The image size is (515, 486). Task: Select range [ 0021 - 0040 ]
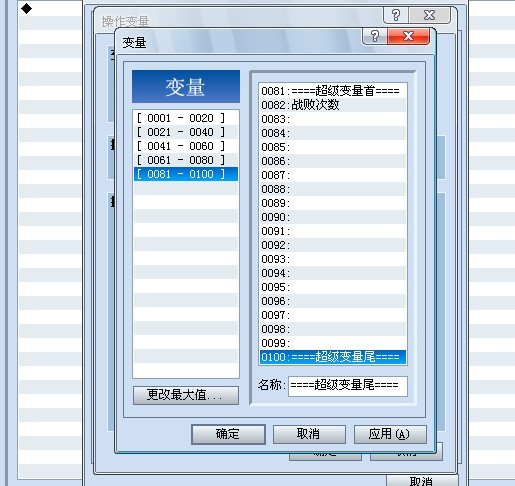pyautogui.click(x=186, y=132)
